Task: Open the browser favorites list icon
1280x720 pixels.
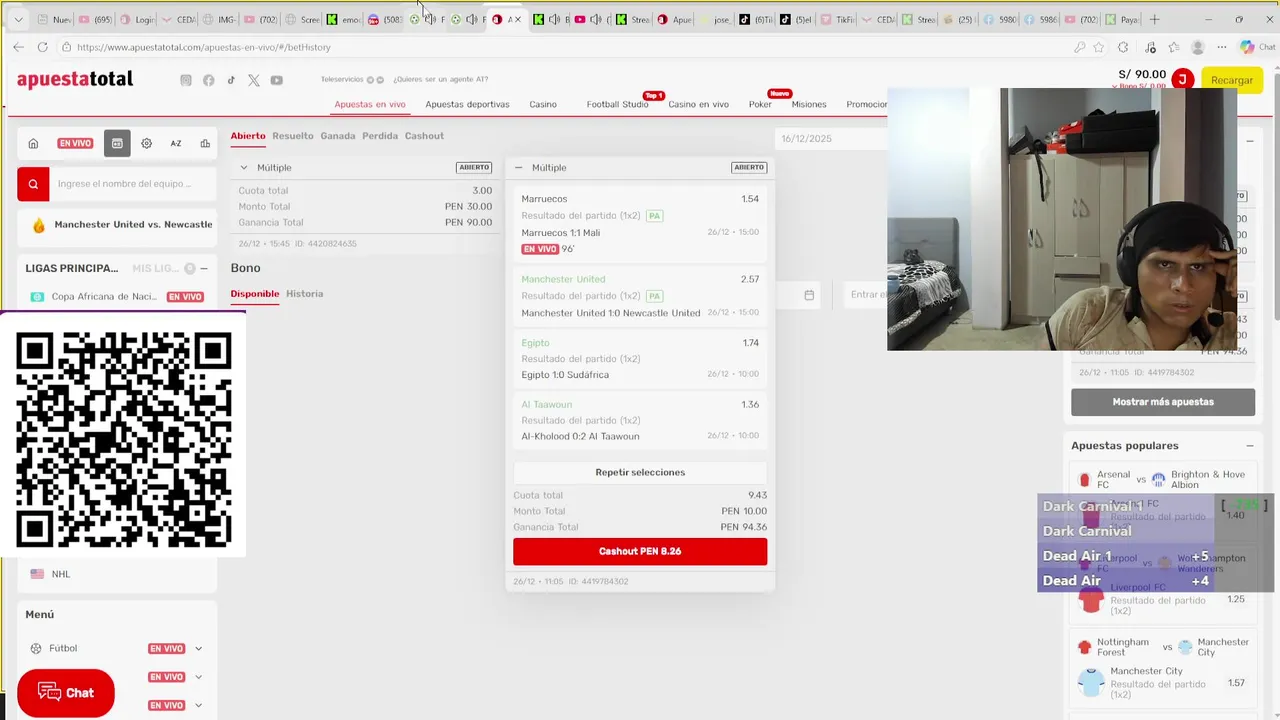Action: tap(1173, 47)
